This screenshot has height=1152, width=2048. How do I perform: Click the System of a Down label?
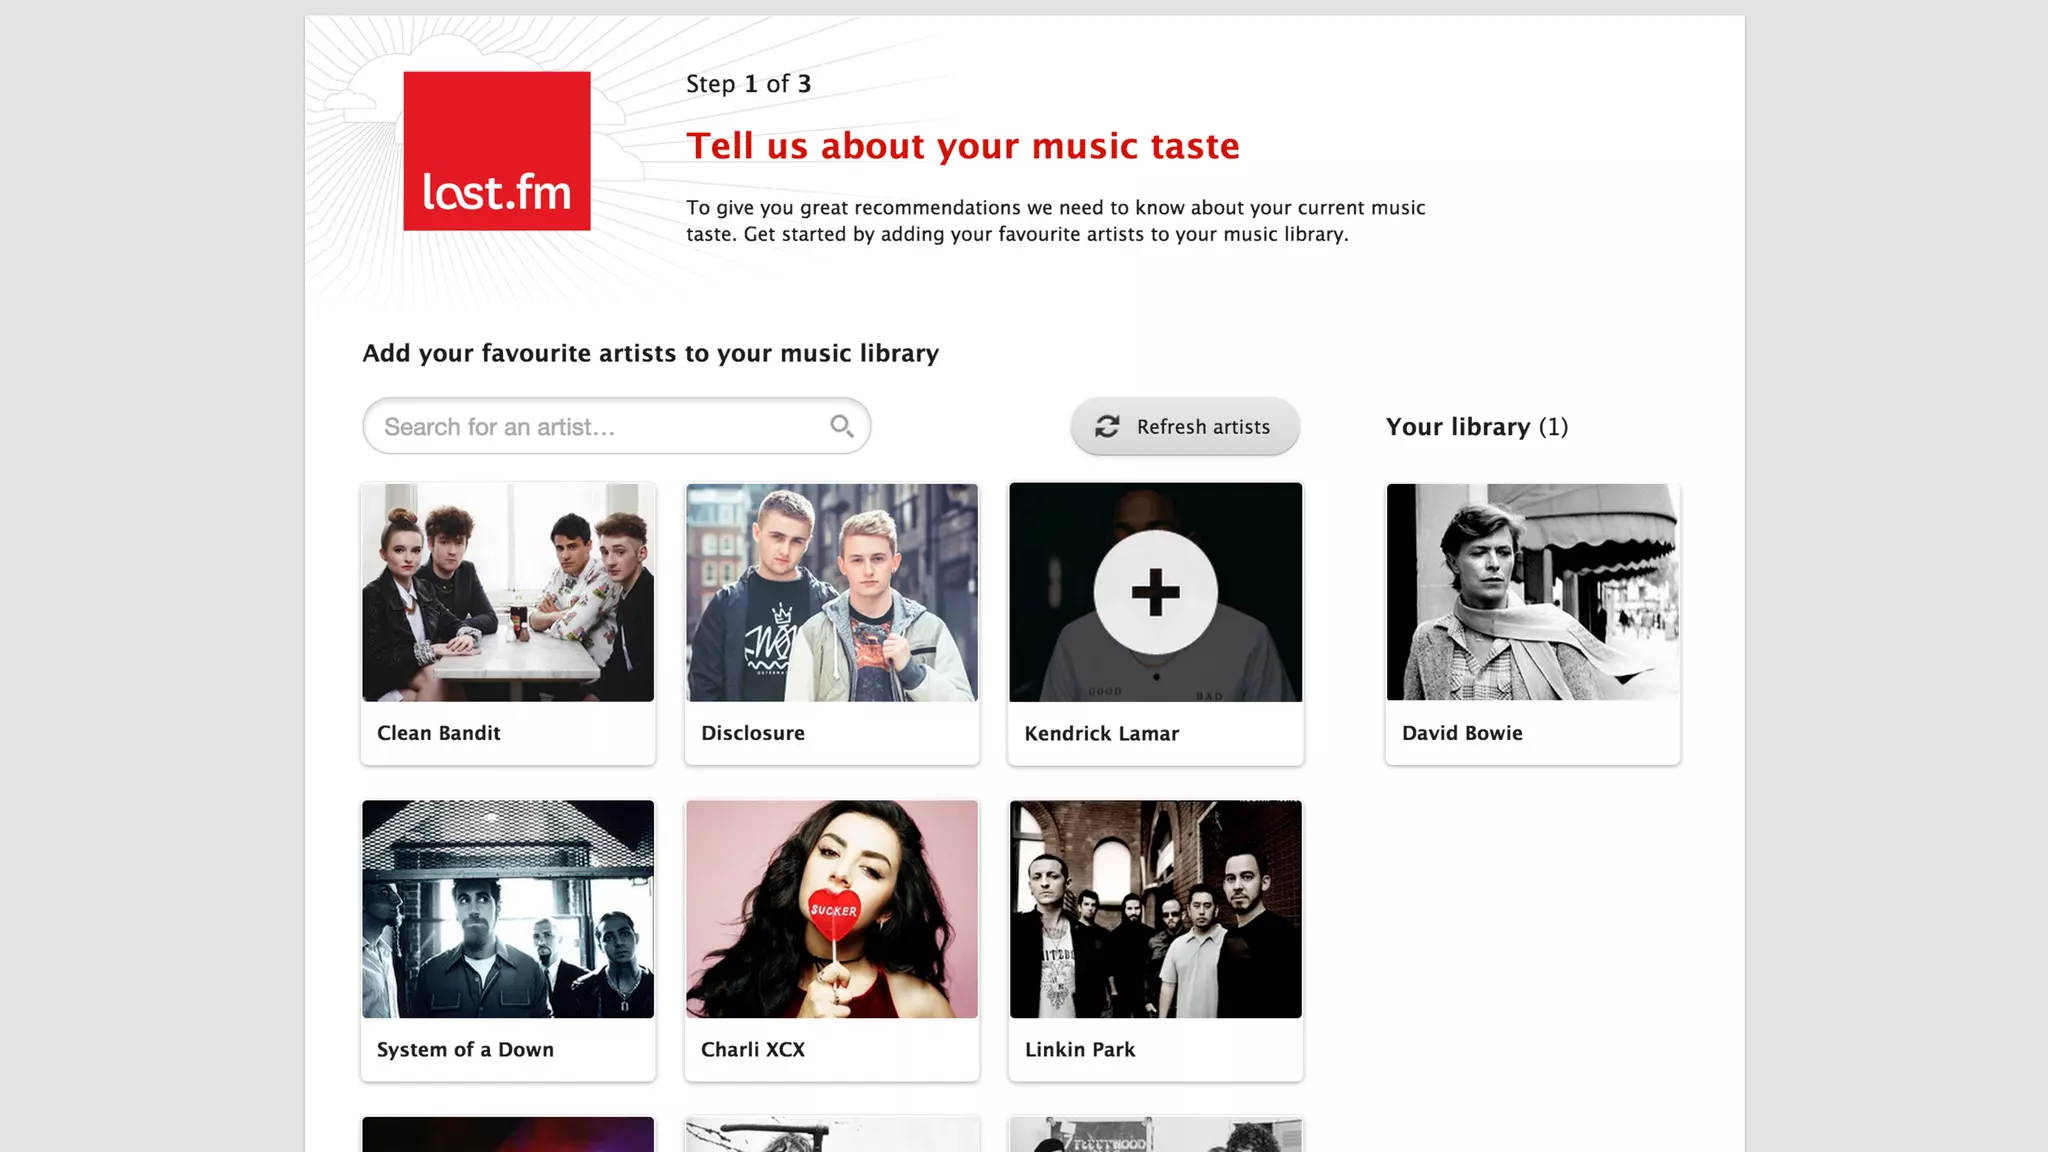coord(465,1050)
